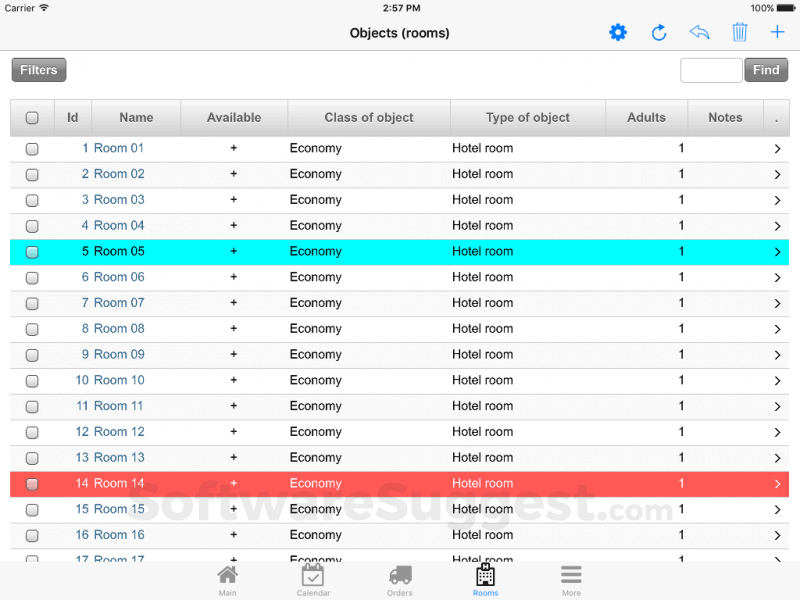Expand the Room 10 row chevron

(777, 380)
